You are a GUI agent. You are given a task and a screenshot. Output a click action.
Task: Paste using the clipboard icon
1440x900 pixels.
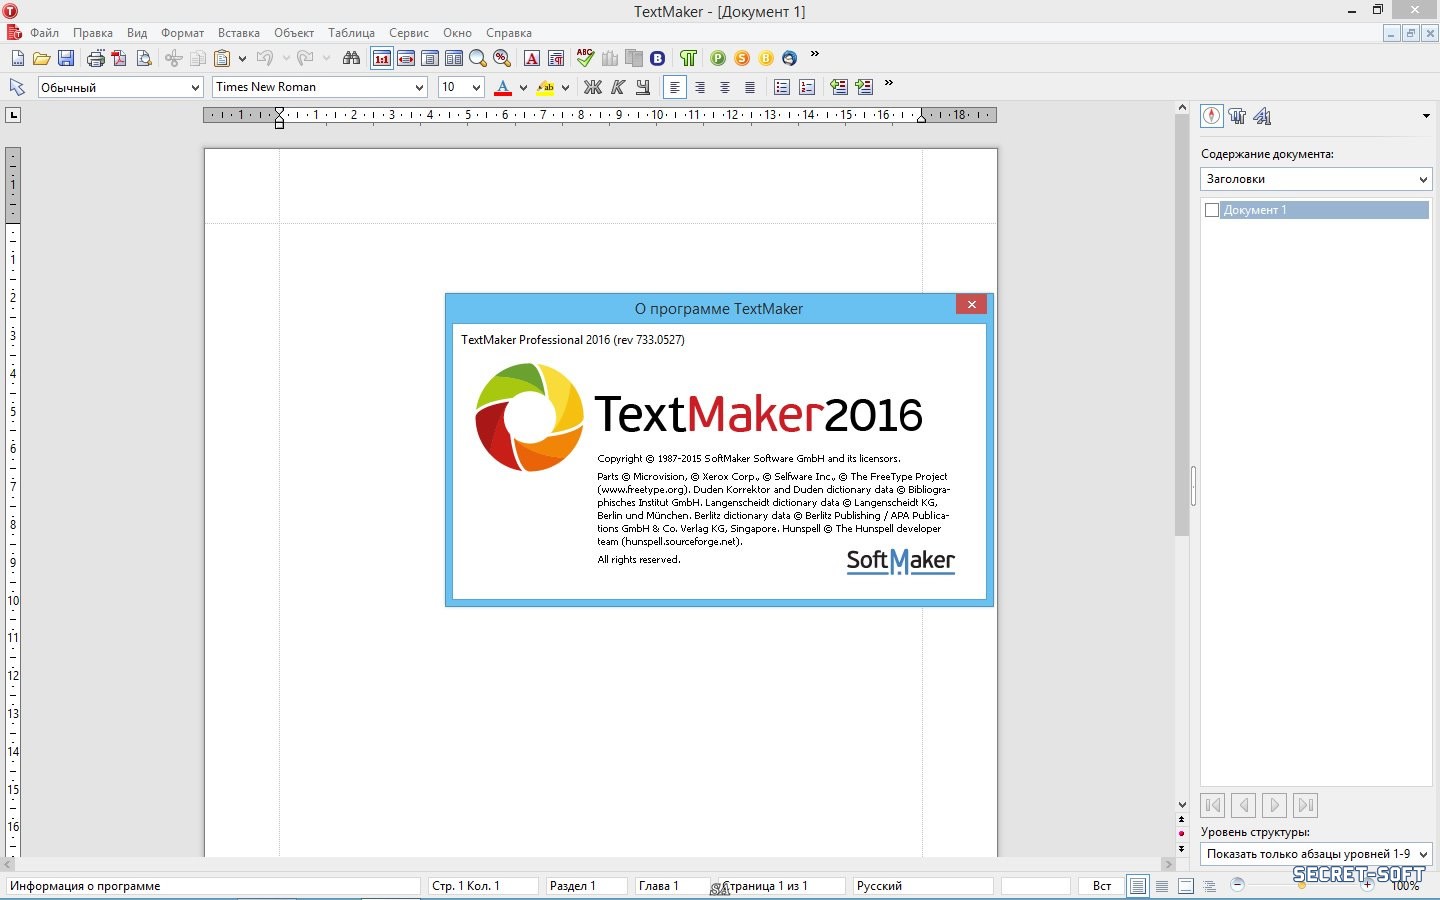pos(222,58)
